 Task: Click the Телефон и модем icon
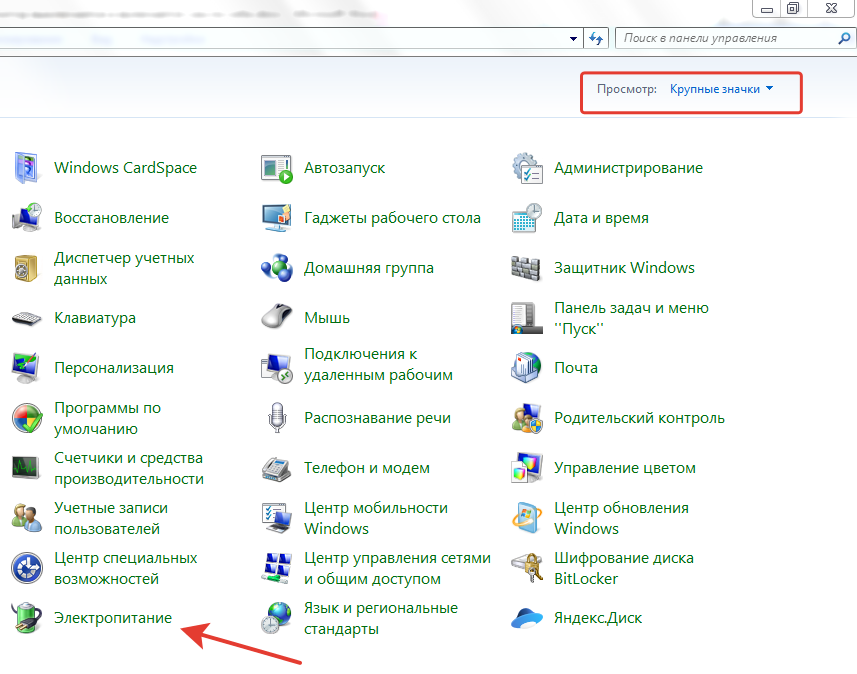[276, 469]
